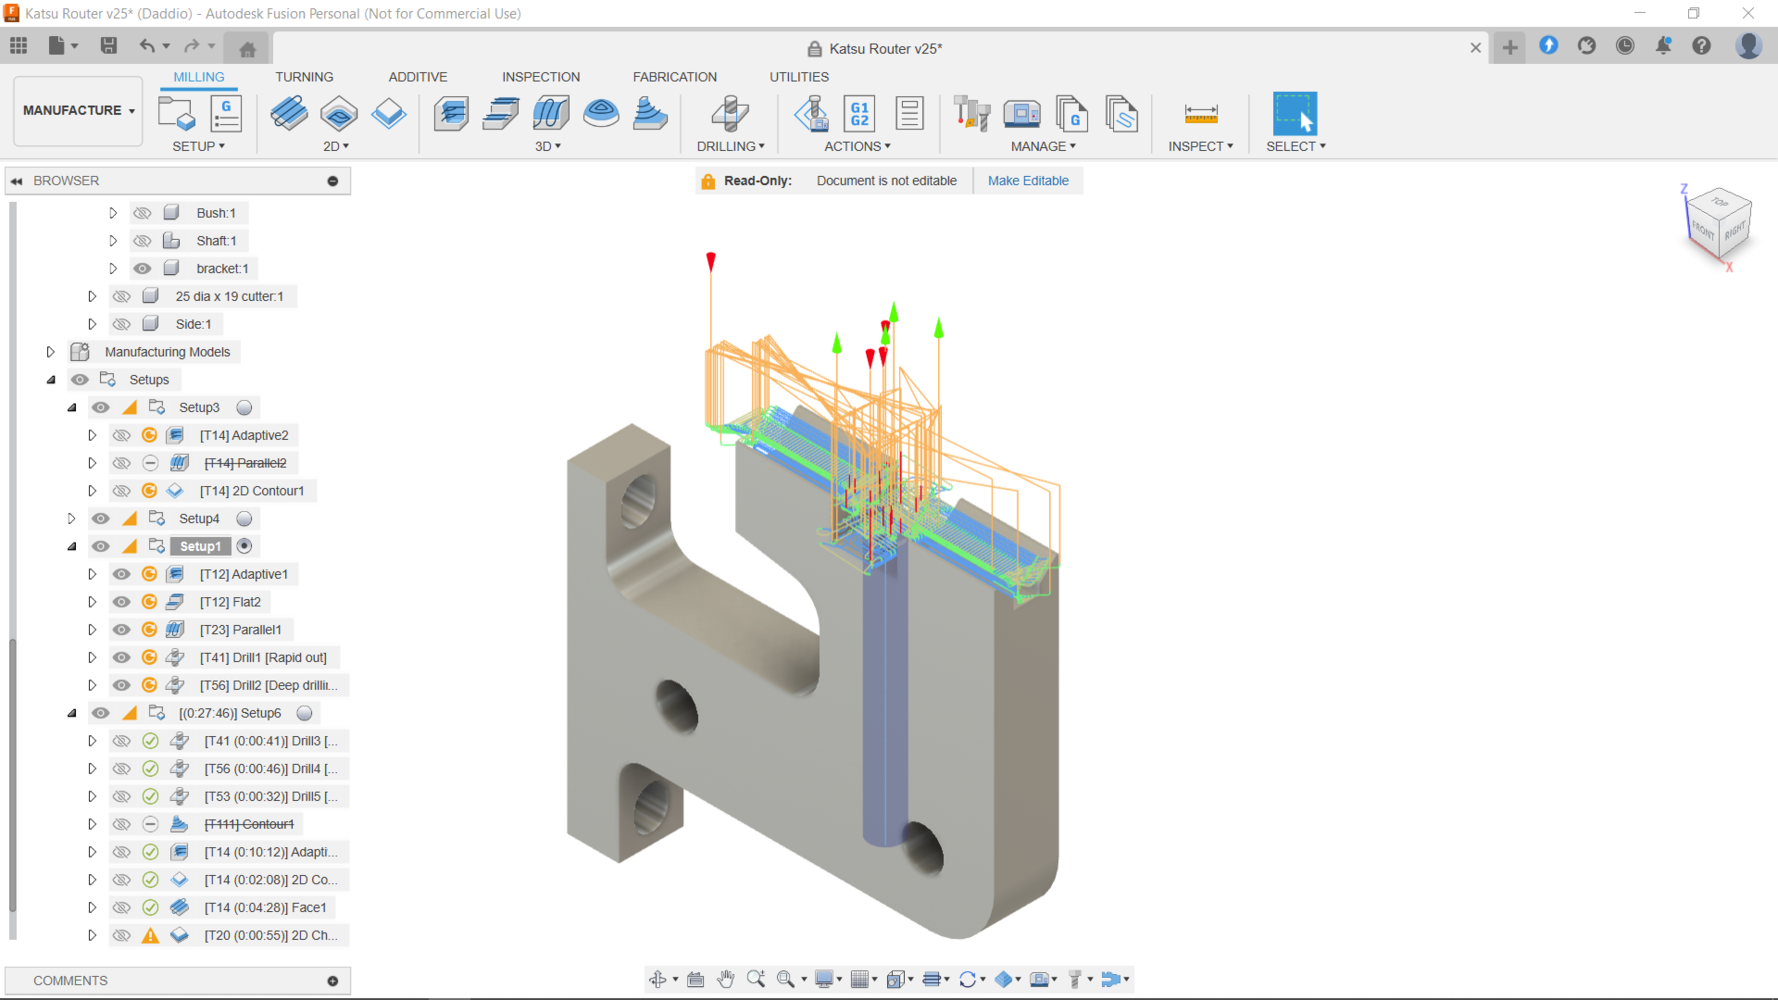Choose the 3D Flat tool icon
The width and height of the screenshot is (1778, 1000).
click(x=501, y=114)
